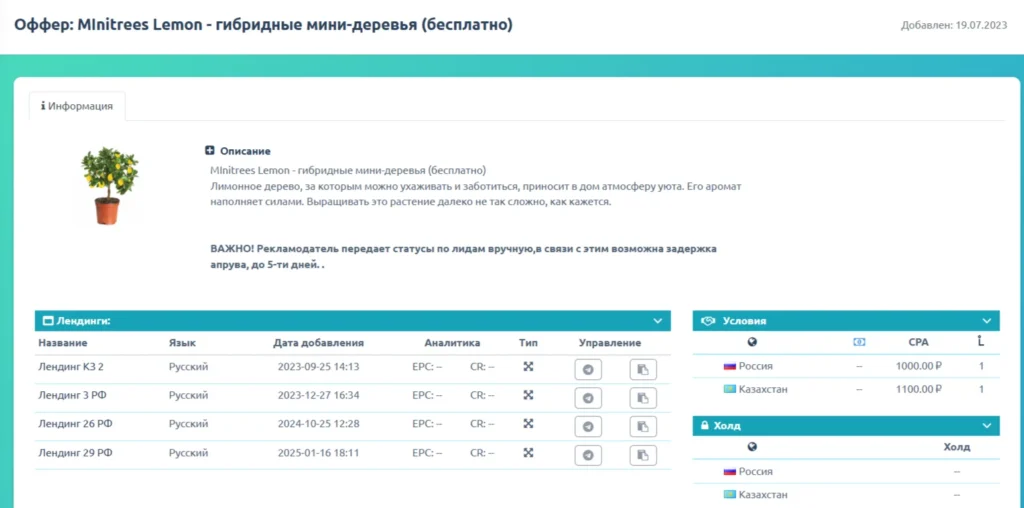Click the globe icon in Холд table
1024x508 pixels.
coord(752,447)
